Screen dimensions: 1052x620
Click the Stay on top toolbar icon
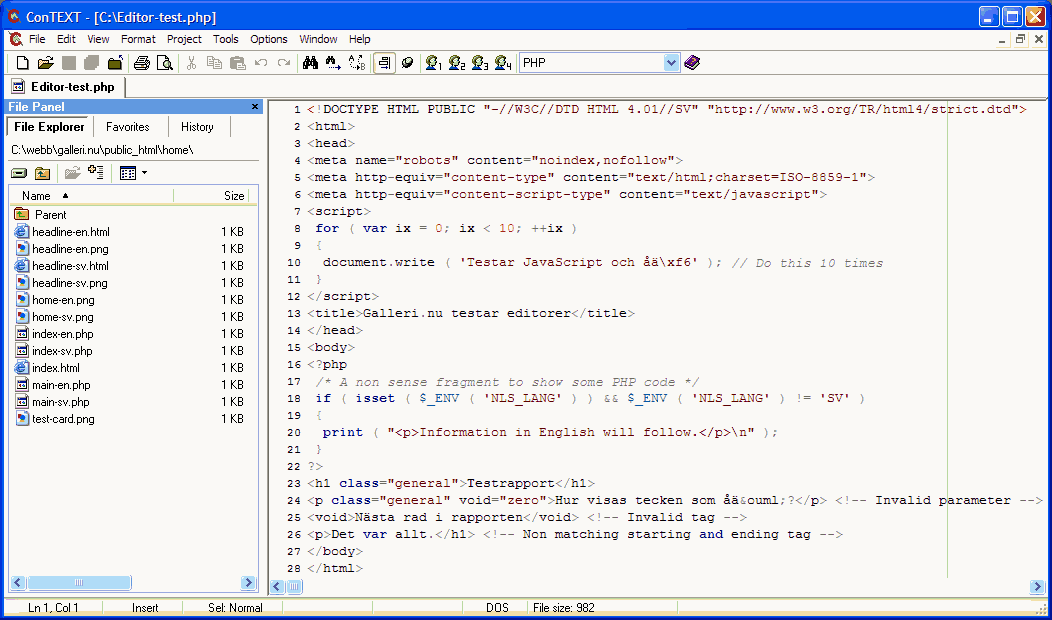tap(407, 63)
